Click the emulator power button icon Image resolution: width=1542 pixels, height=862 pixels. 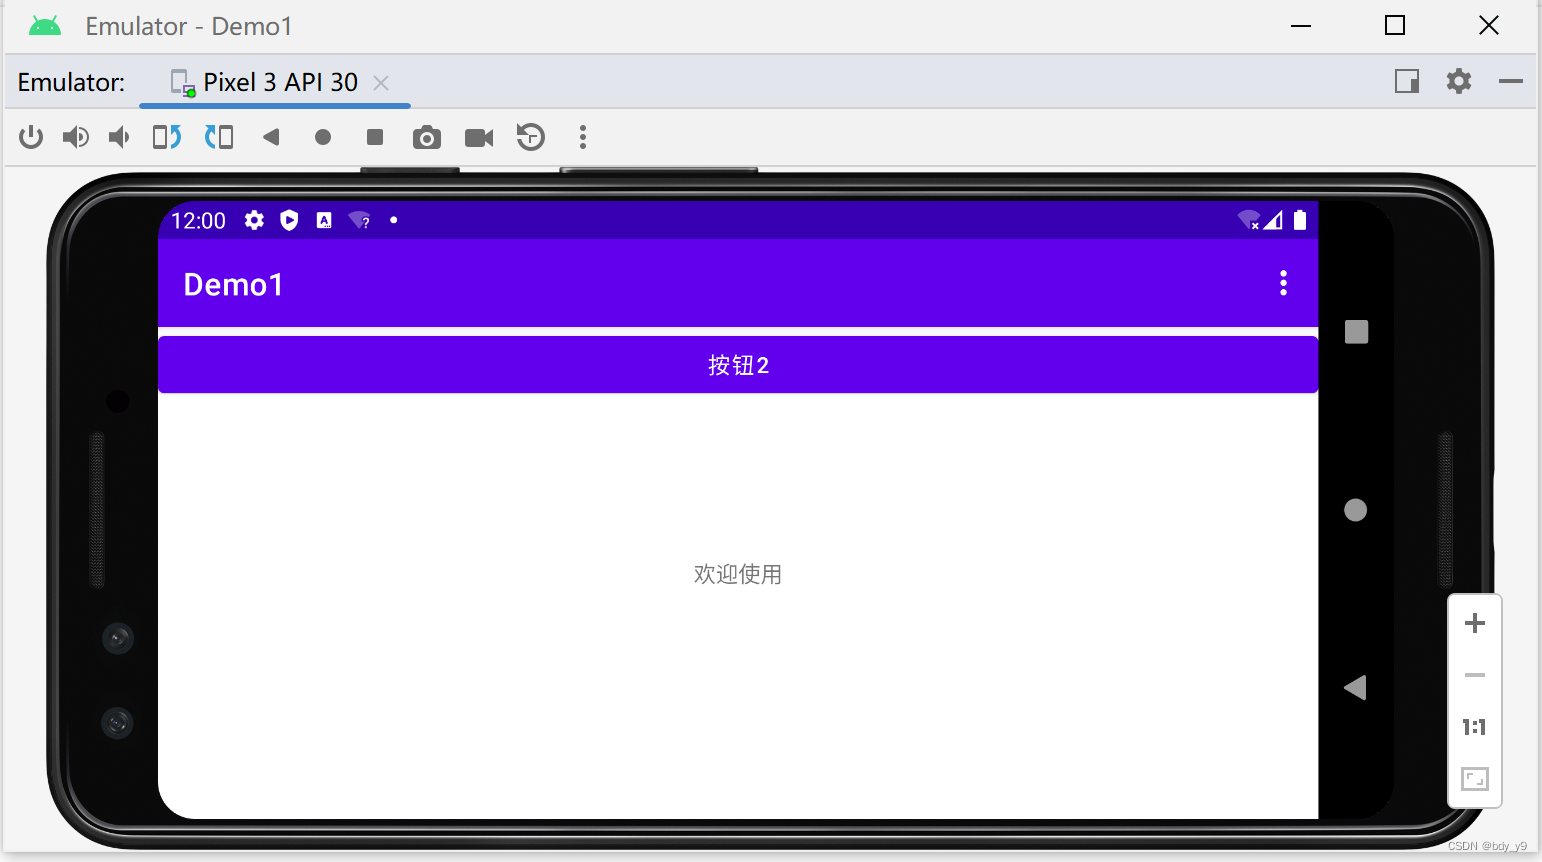point(31,137)
